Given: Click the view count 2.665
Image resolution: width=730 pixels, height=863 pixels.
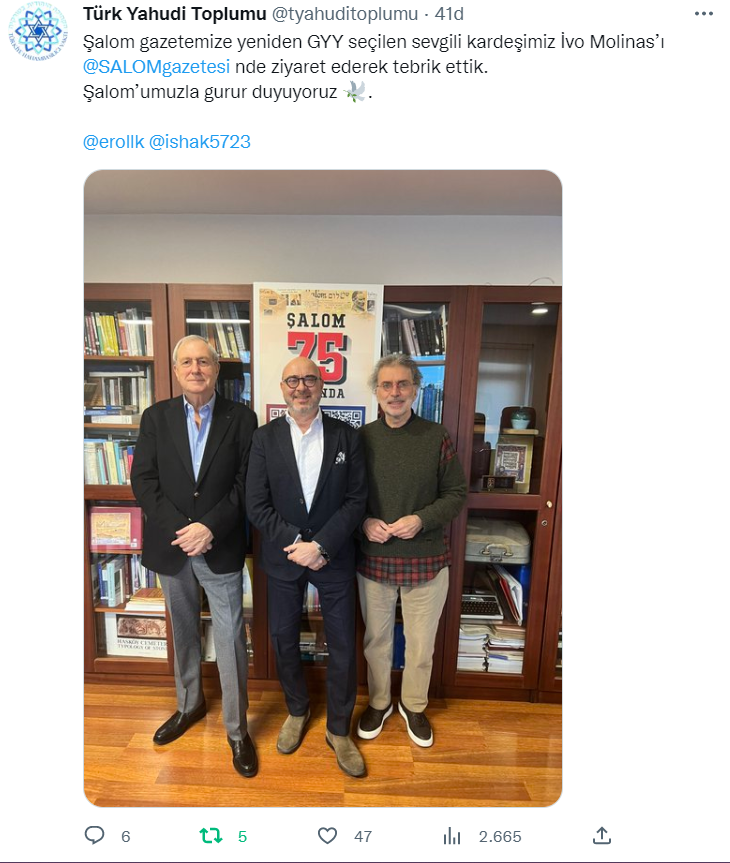Looking at the screenshot, I should point(500,837).
